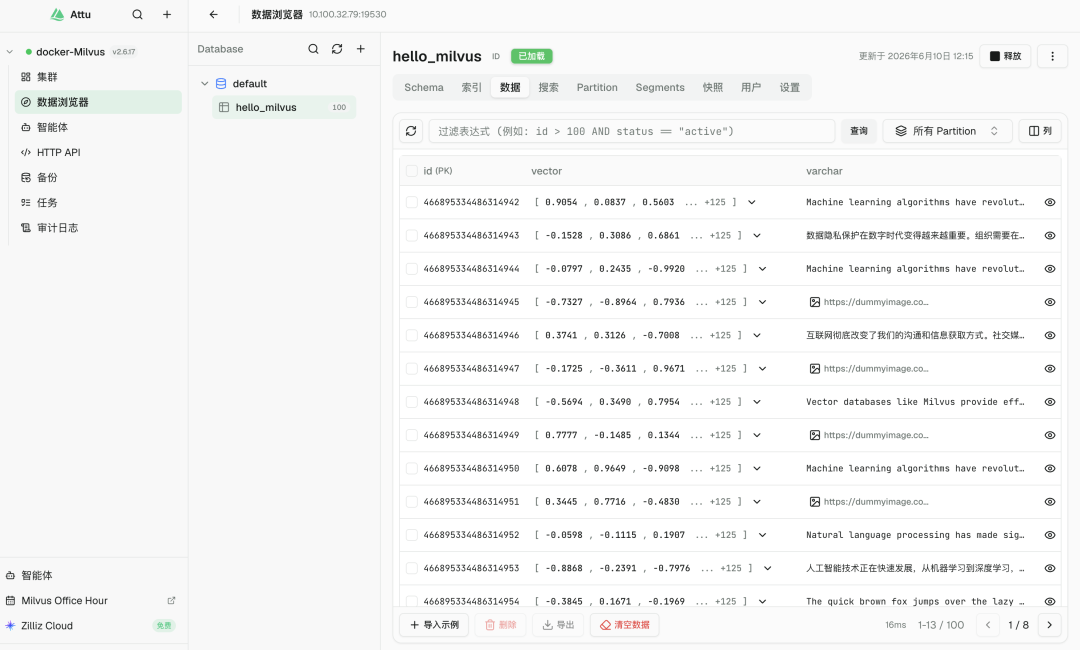Select hello_milvus collection in tree
This screenshot has width=1080, height=650.
click(284, 107)
